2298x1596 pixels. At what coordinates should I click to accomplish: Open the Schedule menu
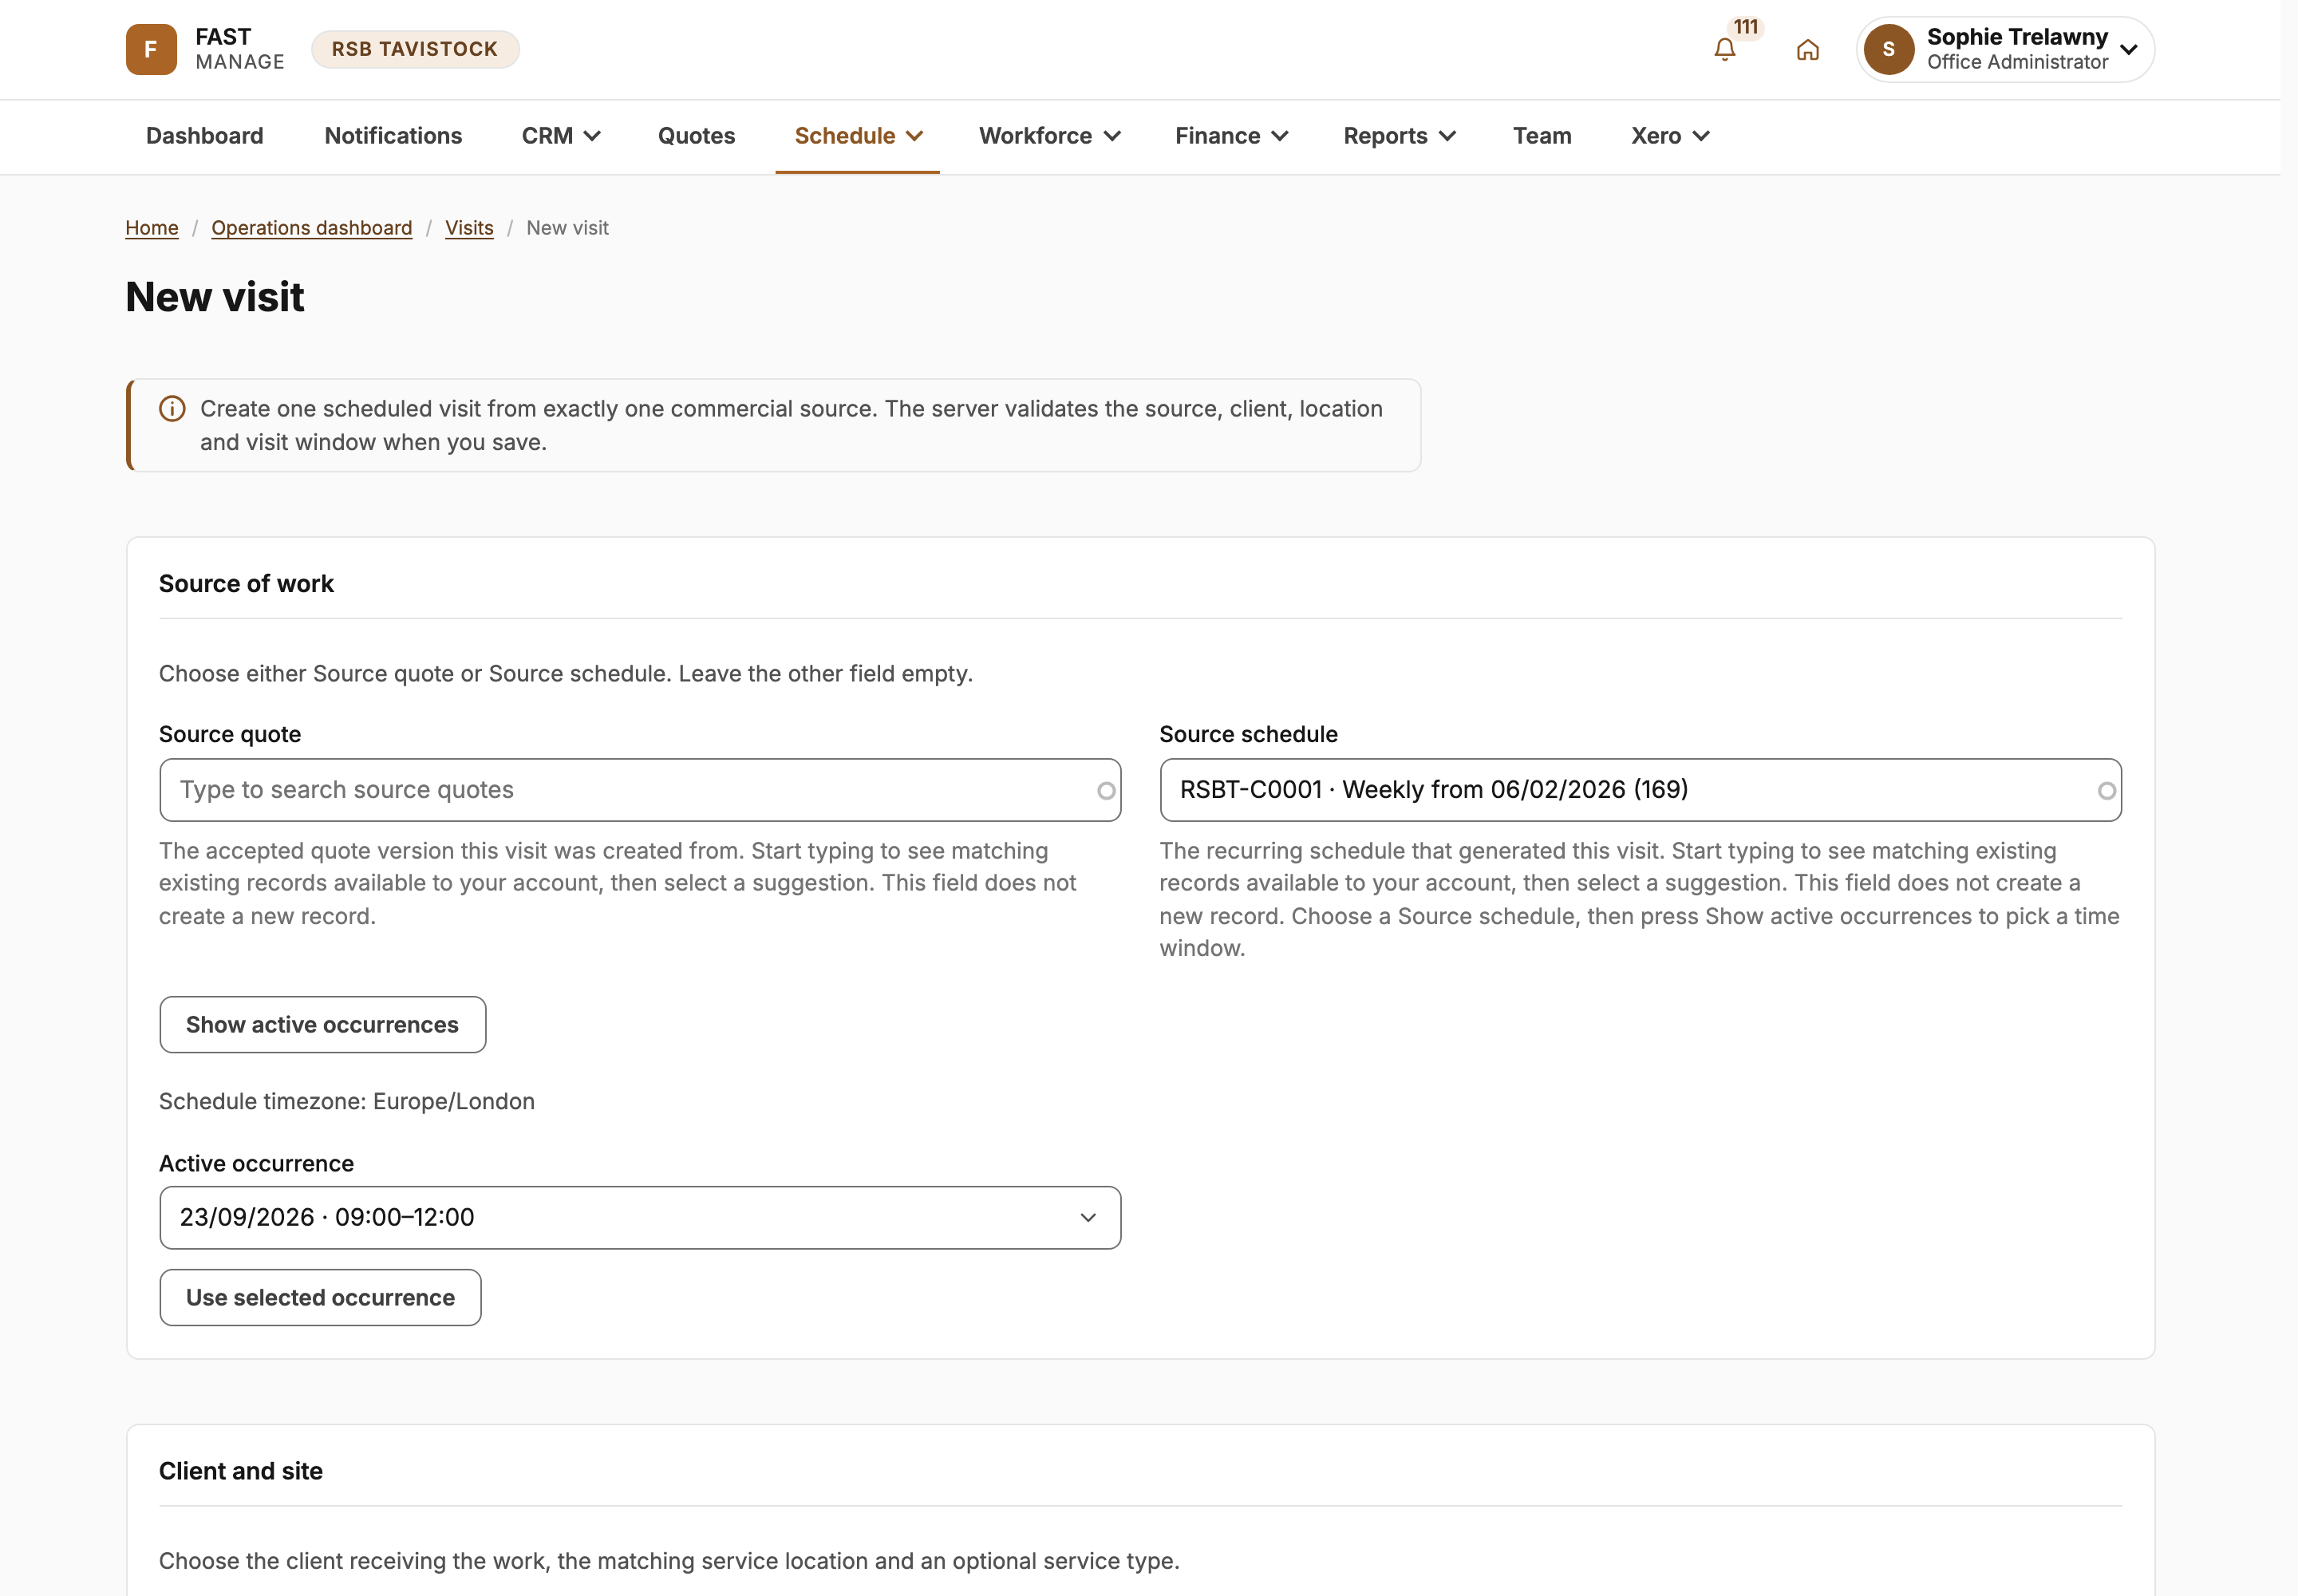[x=857, y=136]
